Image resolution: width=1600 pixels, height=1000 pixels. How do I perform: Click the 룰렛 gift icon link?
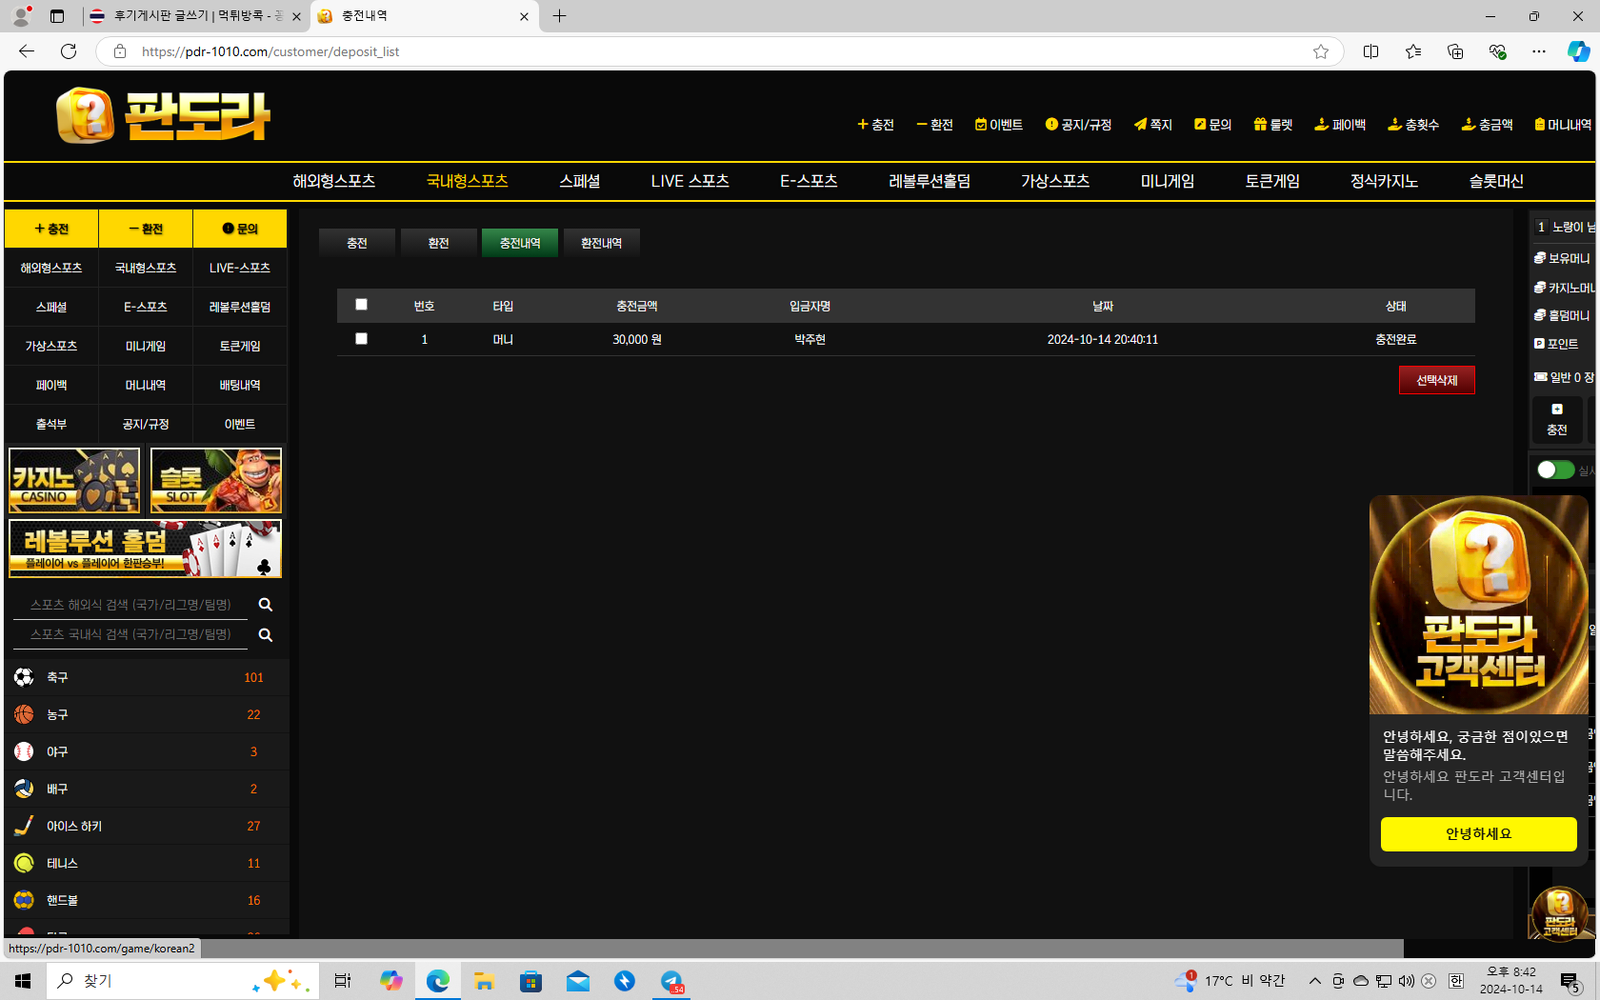coord(1273,125)
